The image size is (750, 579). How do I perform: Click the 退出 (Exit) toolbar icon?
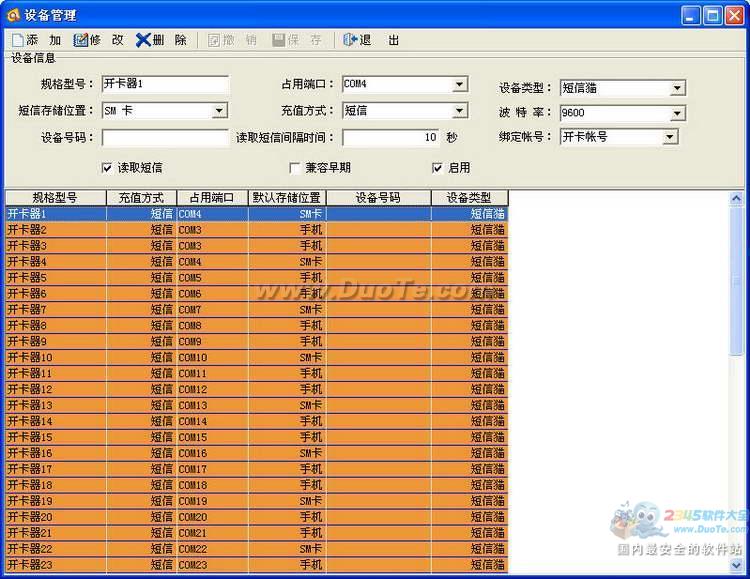point(350,40)
